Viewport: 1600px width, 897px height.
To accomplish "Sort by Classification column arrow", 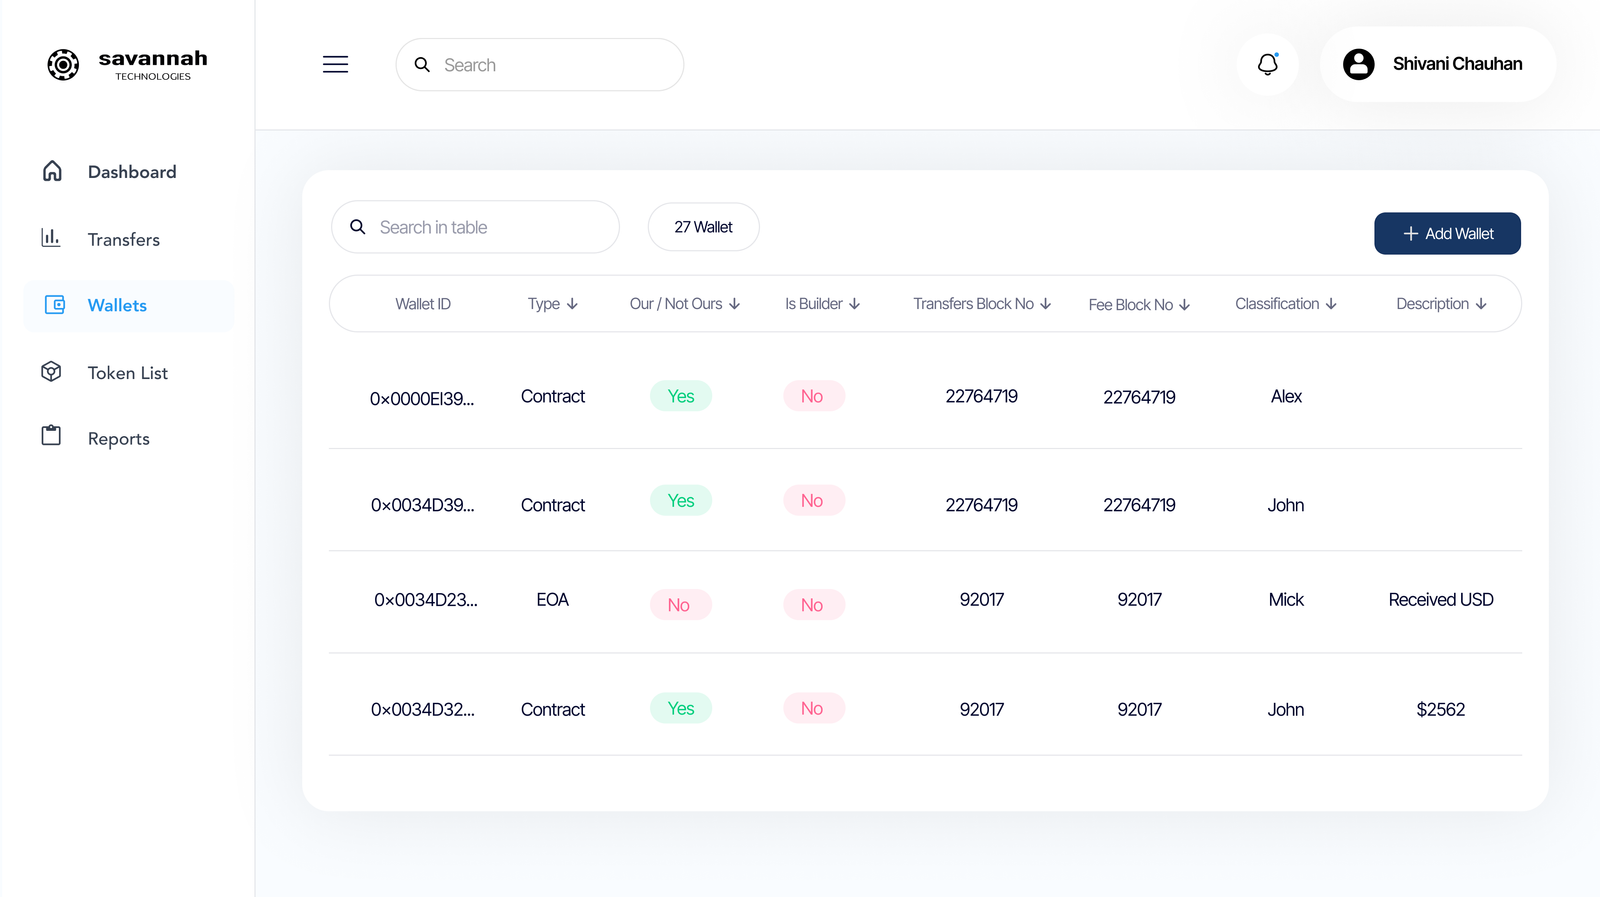I will pos(1331,304).
